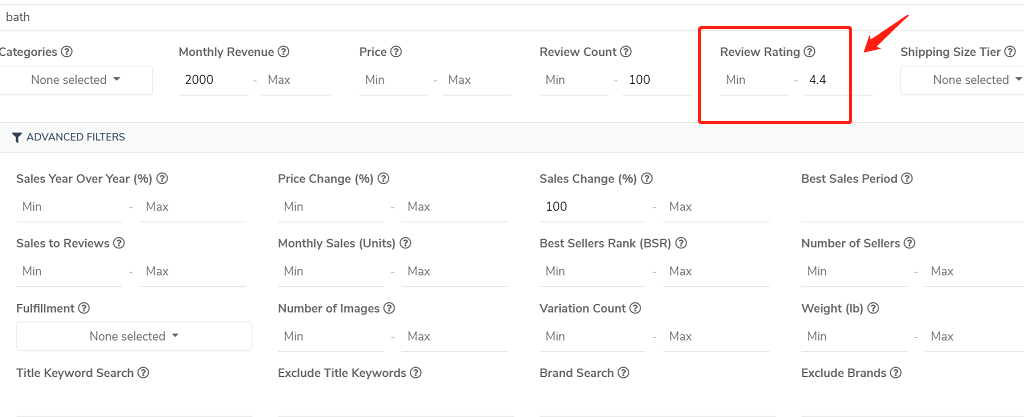Click the Sales Change Max field
The height and width of the screenshot is (417, 1024).
(x=716, y=207)
